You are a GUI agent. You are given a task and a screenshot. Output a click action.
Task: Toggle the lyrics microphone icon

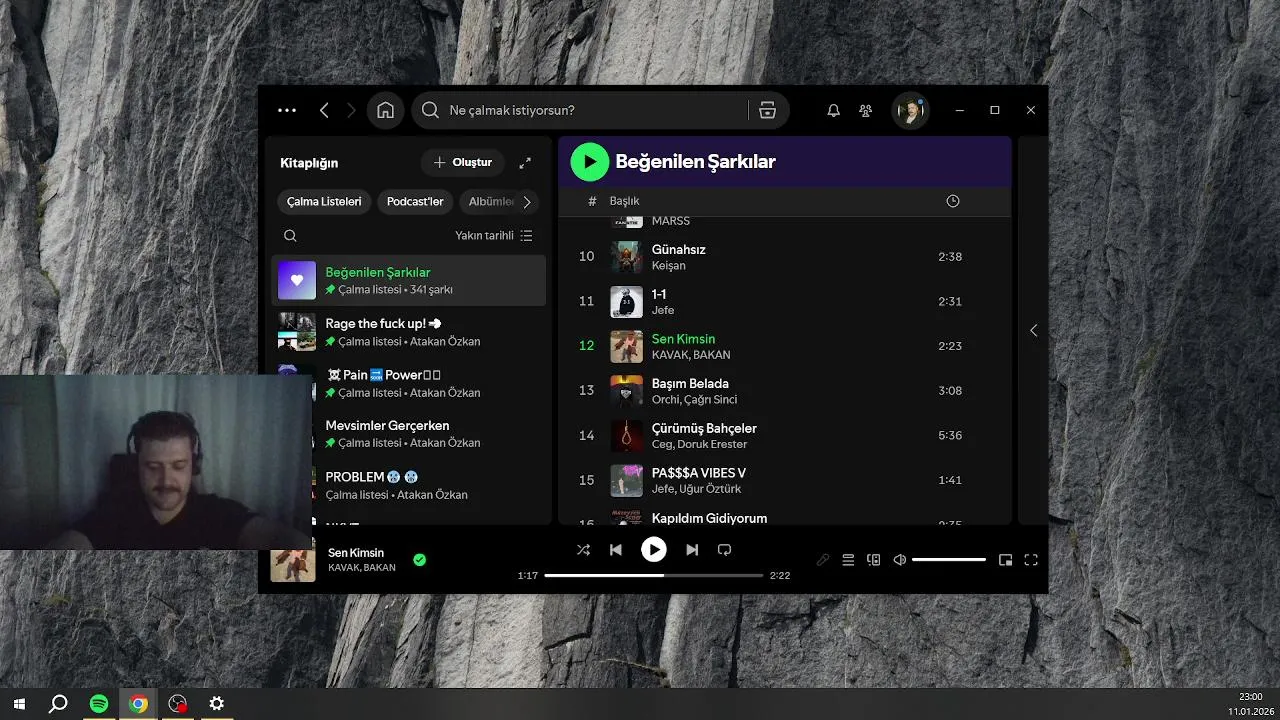(x=823, y=560)
